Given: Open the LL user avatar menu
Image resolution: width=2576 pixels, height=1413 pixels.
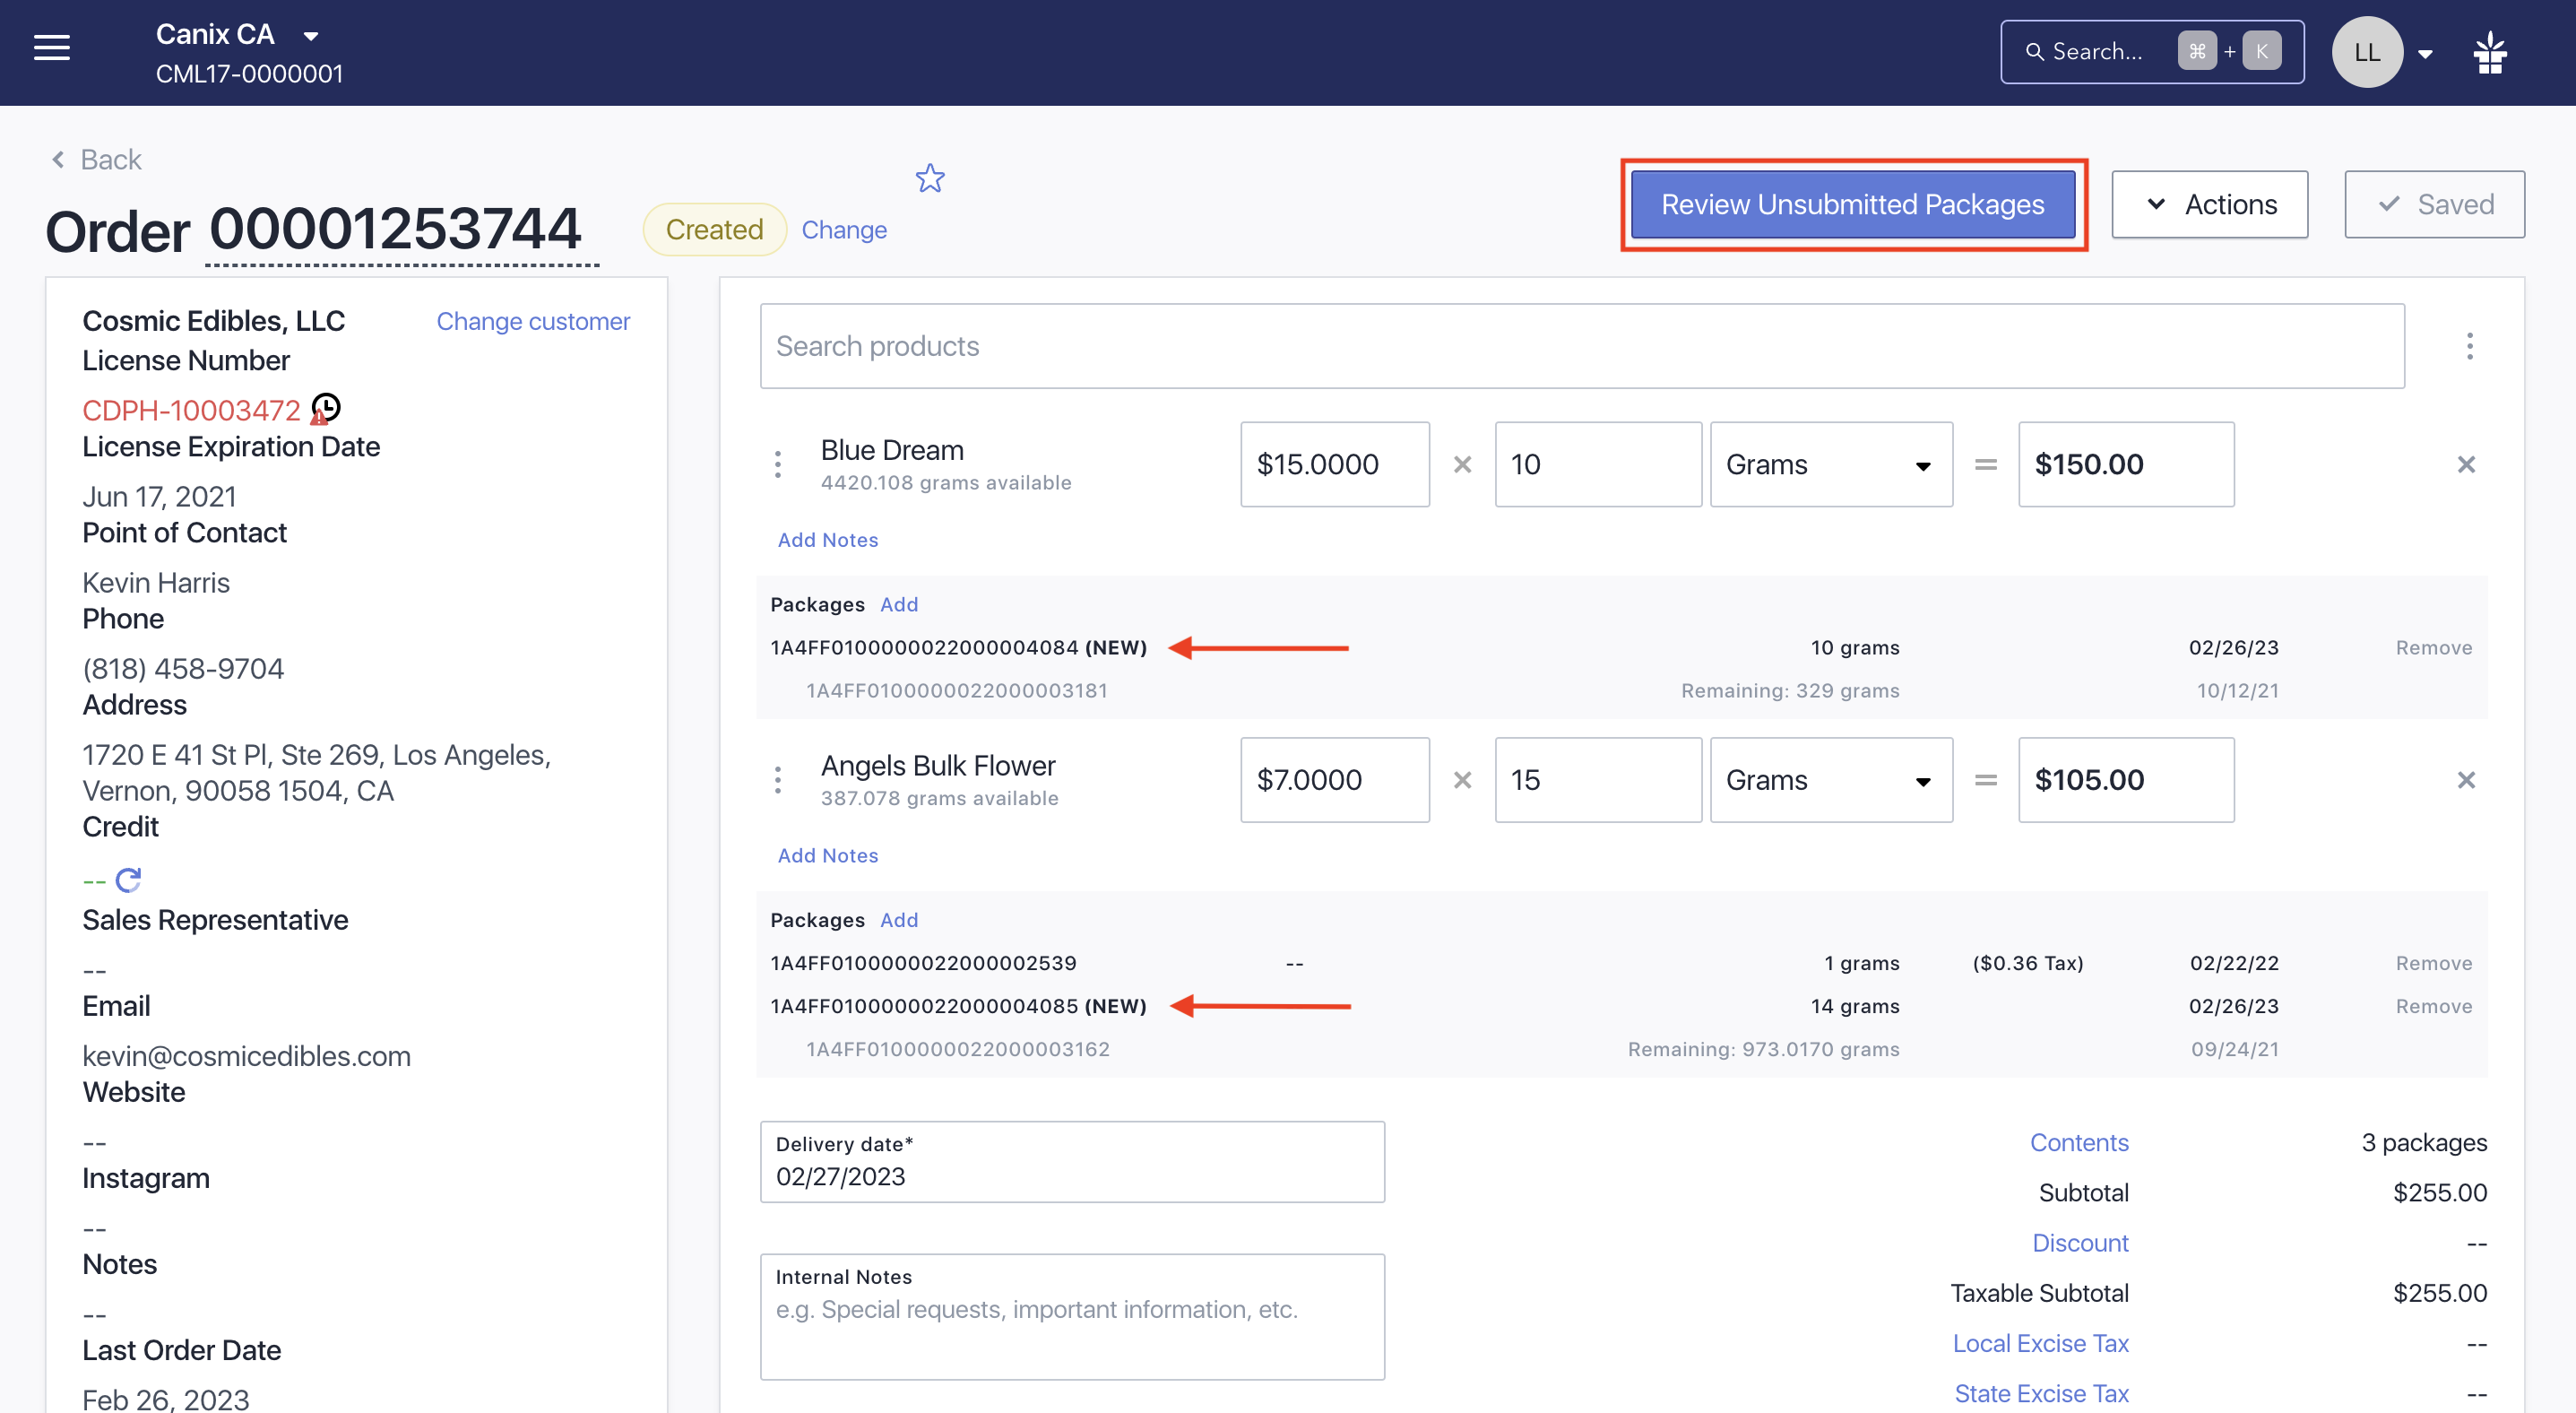Looking at the screenshot, I should 2367,52.
